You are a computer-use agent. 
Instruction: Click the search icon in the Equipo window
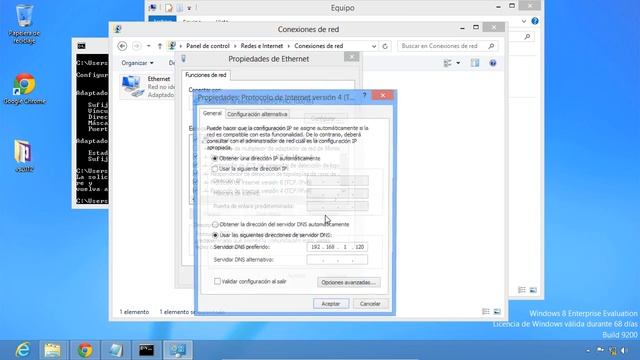tap(527, 36)
